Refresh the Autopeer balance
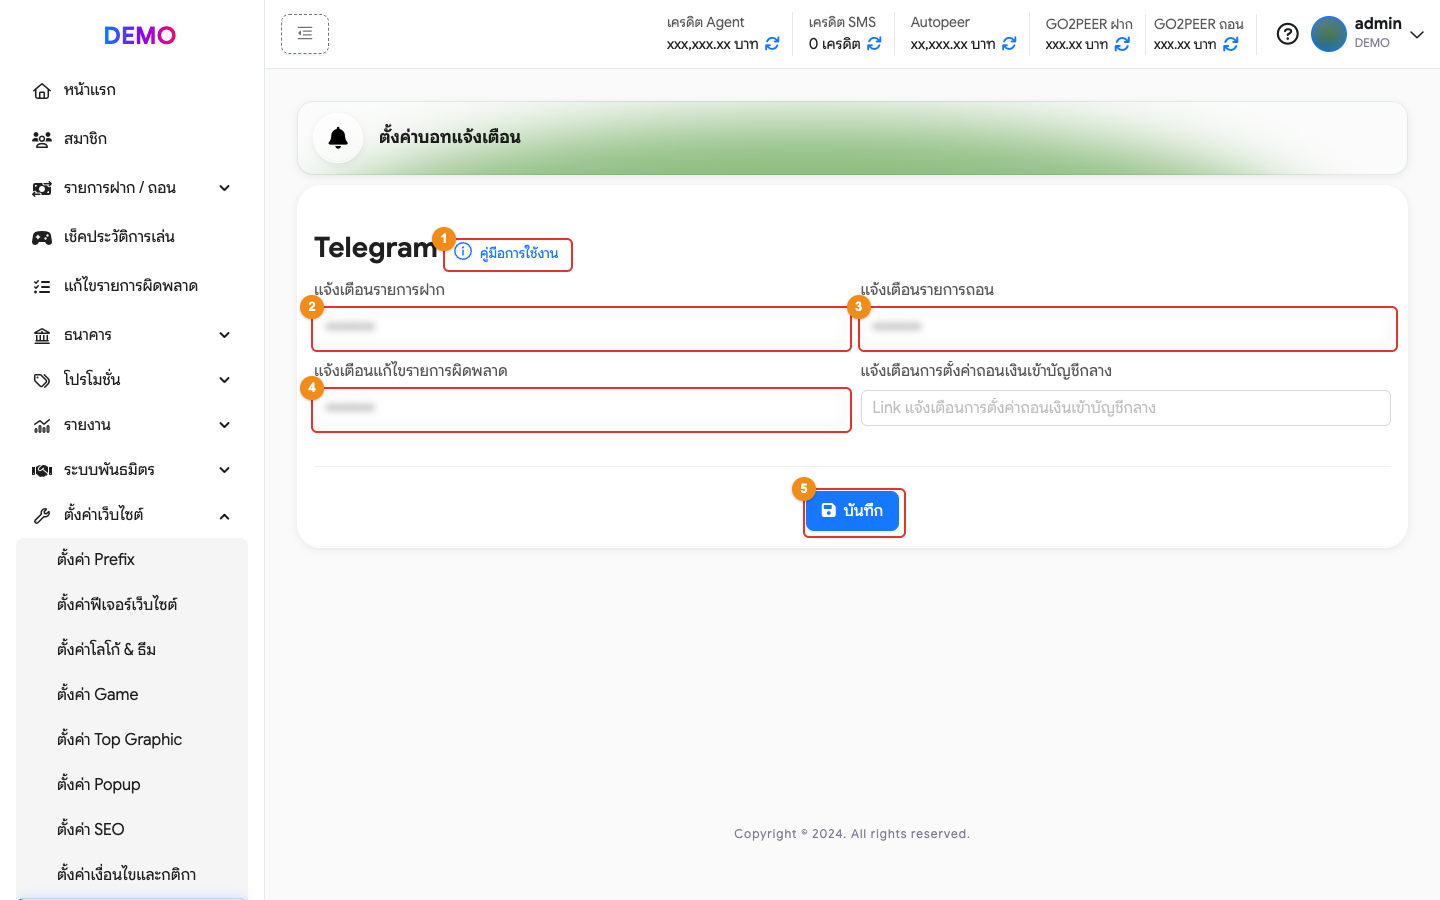Viewport: 1440px width, 900px height. (x=1009, y=44)
